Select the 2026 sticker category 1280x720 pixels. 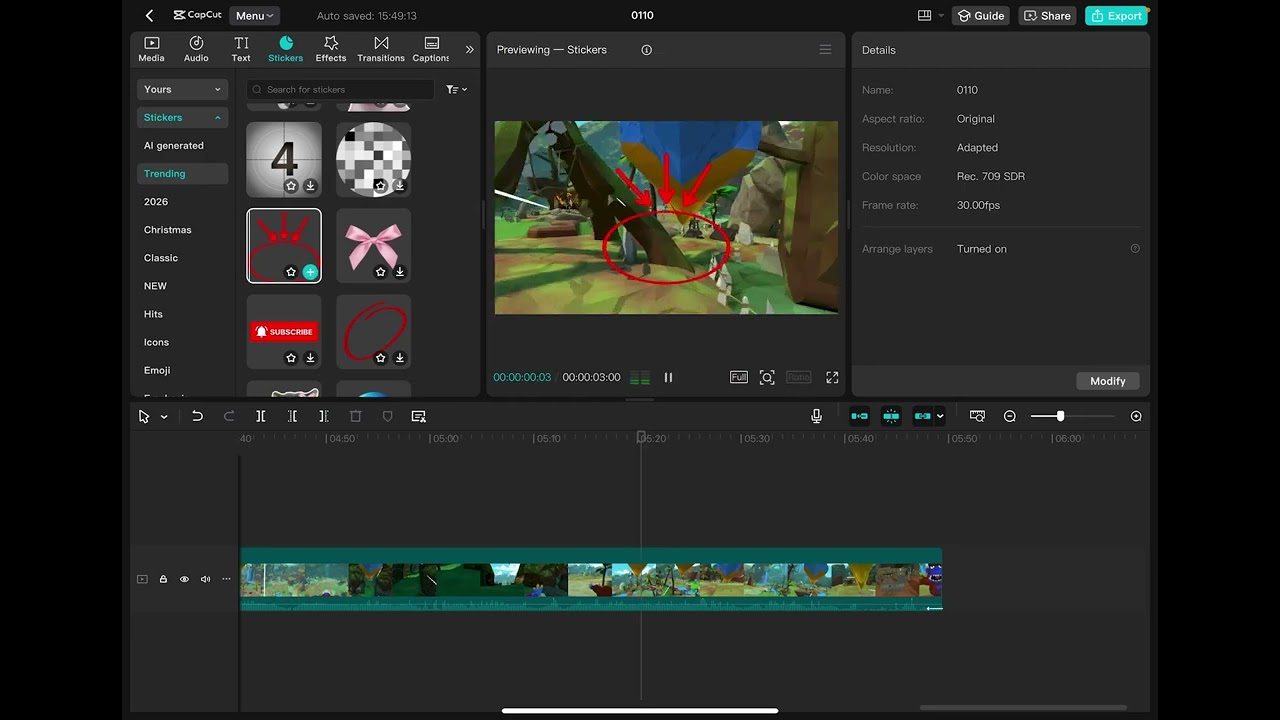(x=156, y=202)
